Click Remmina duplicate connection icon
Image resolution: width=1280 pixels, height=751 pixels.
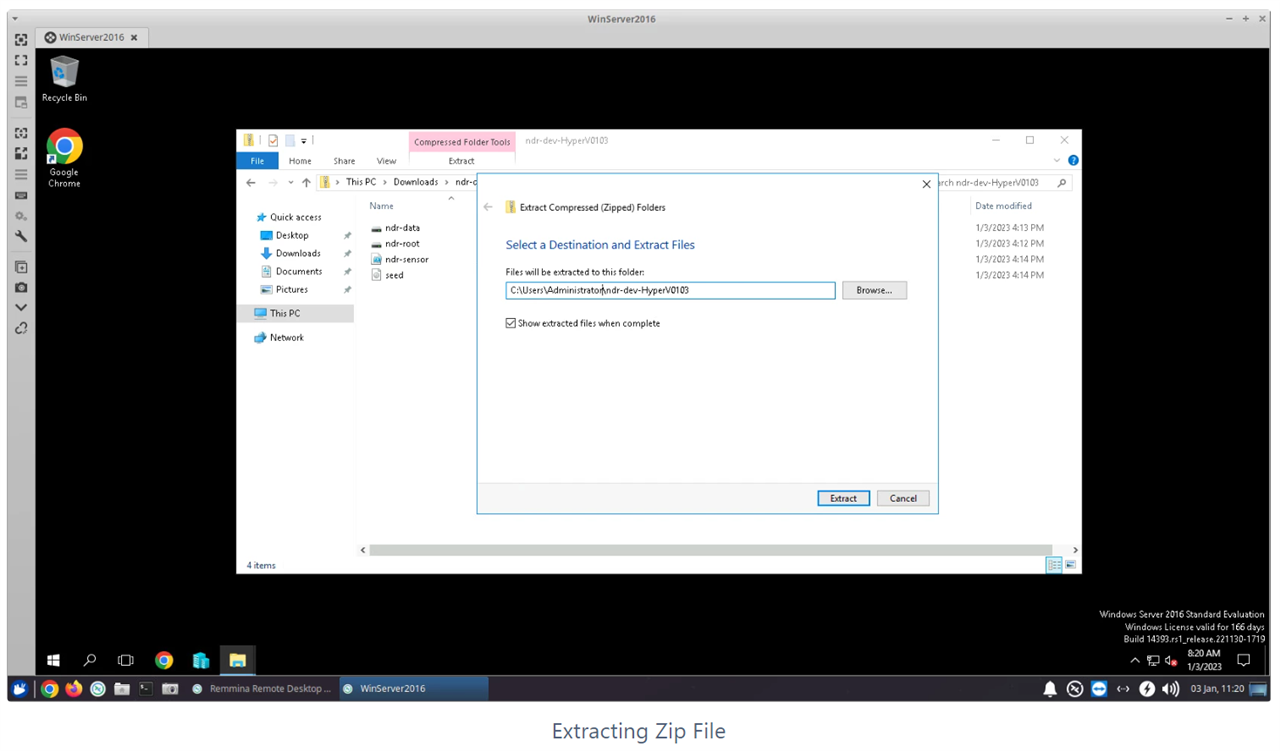[x=21, y=267]
